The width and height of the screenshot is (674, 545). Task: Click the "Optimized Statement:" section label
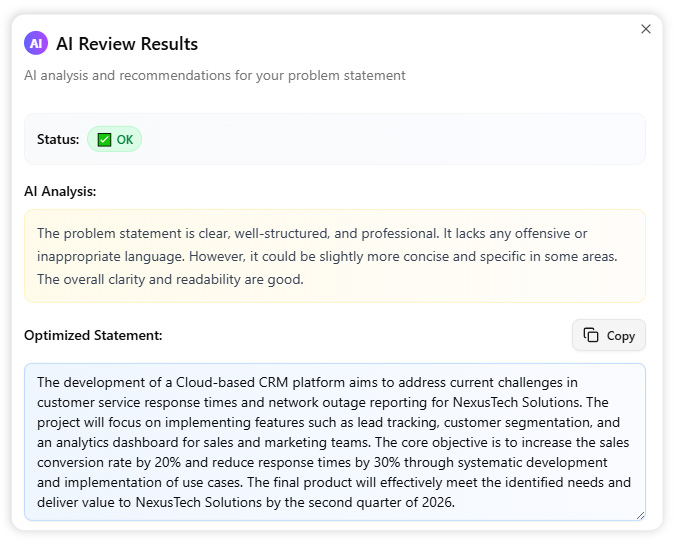[93, 336]
